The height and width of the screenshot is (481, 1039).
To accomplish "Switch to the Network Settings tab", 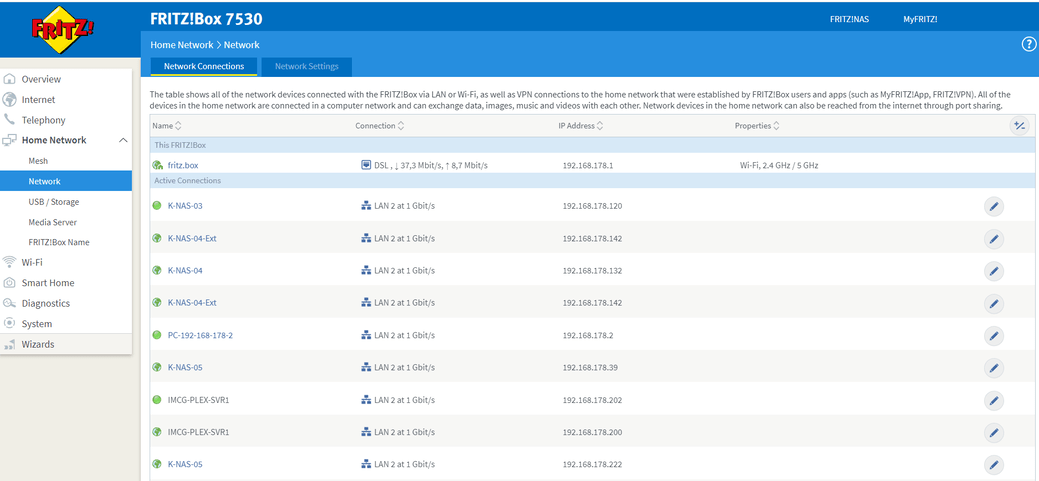I will point(307,66).
